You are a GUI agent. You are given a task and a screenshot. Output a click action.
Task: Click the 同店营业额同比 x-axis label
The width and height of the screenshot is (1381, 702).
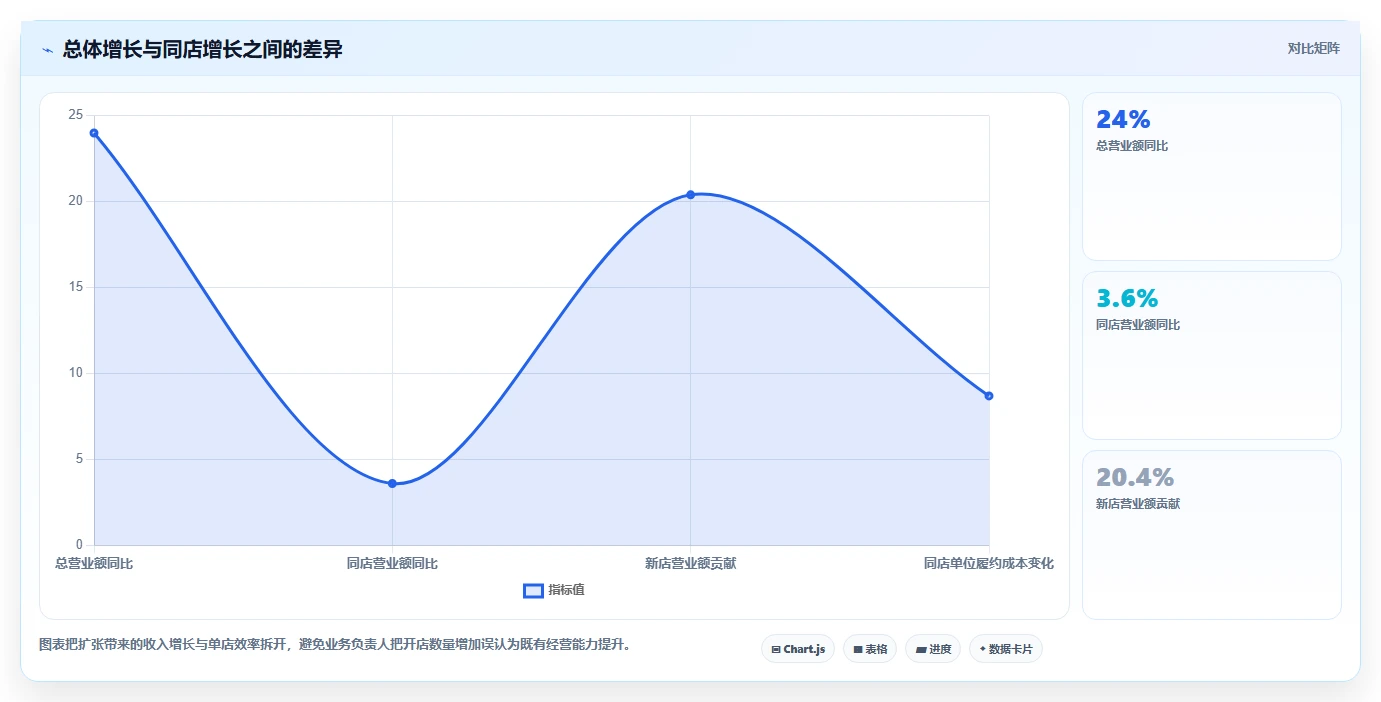click(392, 564)
